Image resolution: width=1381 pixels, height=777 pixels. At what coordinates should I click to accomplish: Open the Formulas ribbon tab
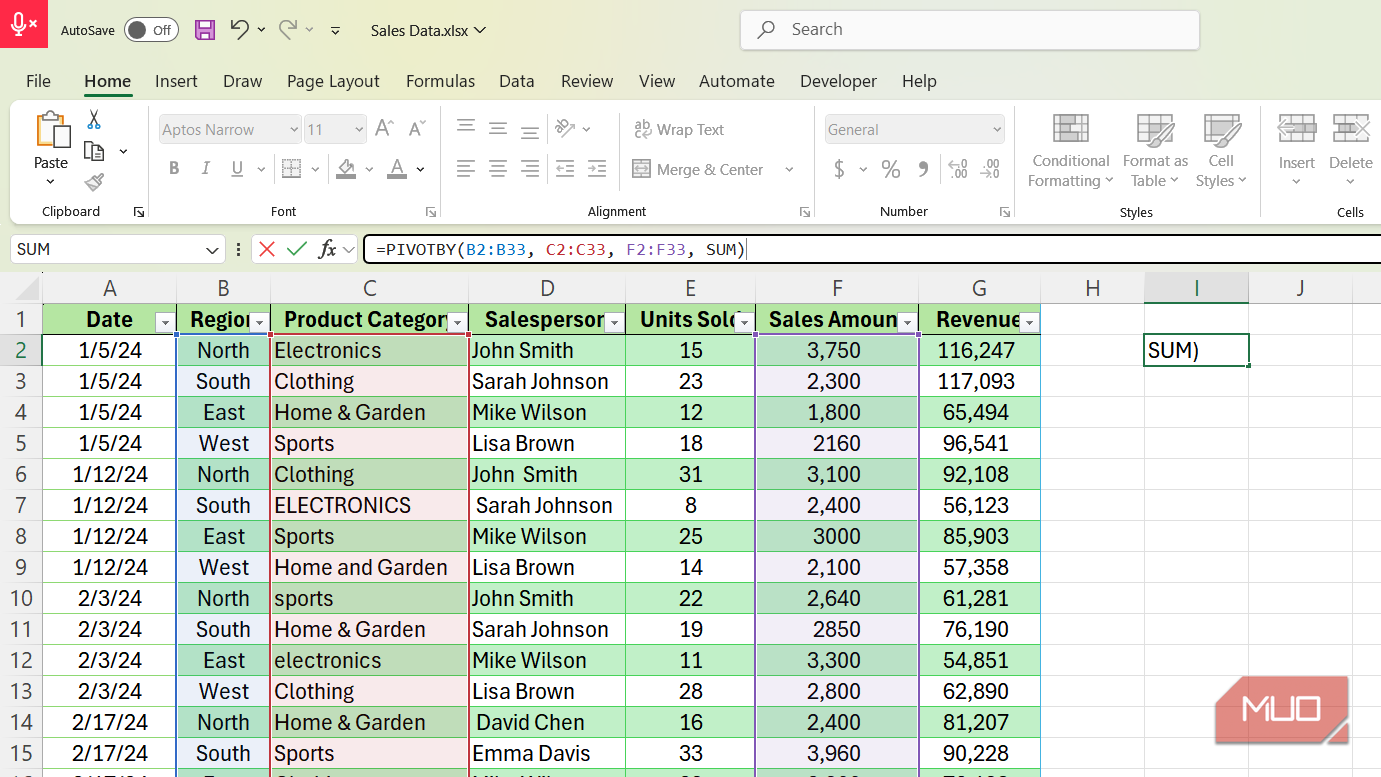point(441,81)
